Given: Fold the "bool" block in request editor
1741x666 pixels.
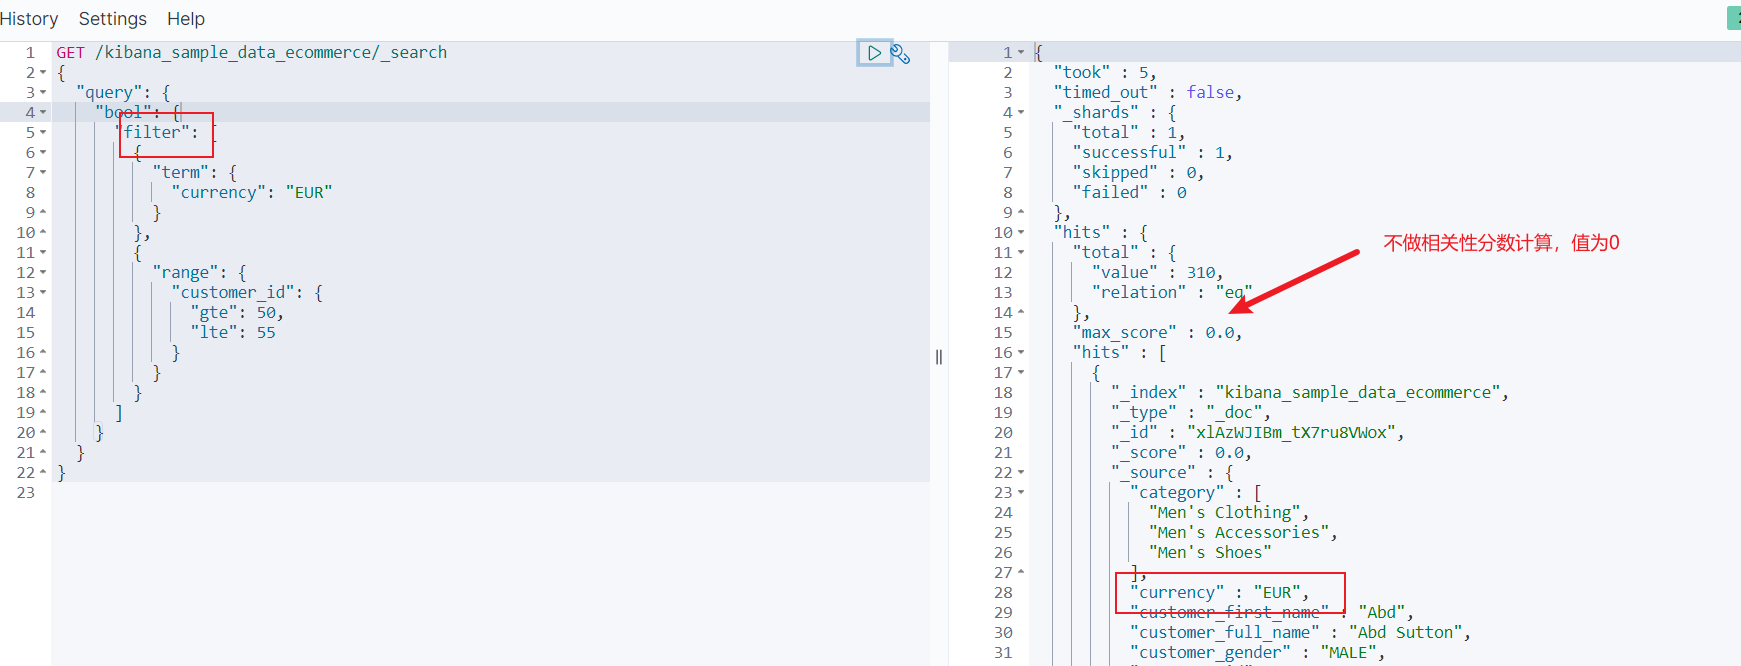Looking at the screenshot, I should (43, 113).
